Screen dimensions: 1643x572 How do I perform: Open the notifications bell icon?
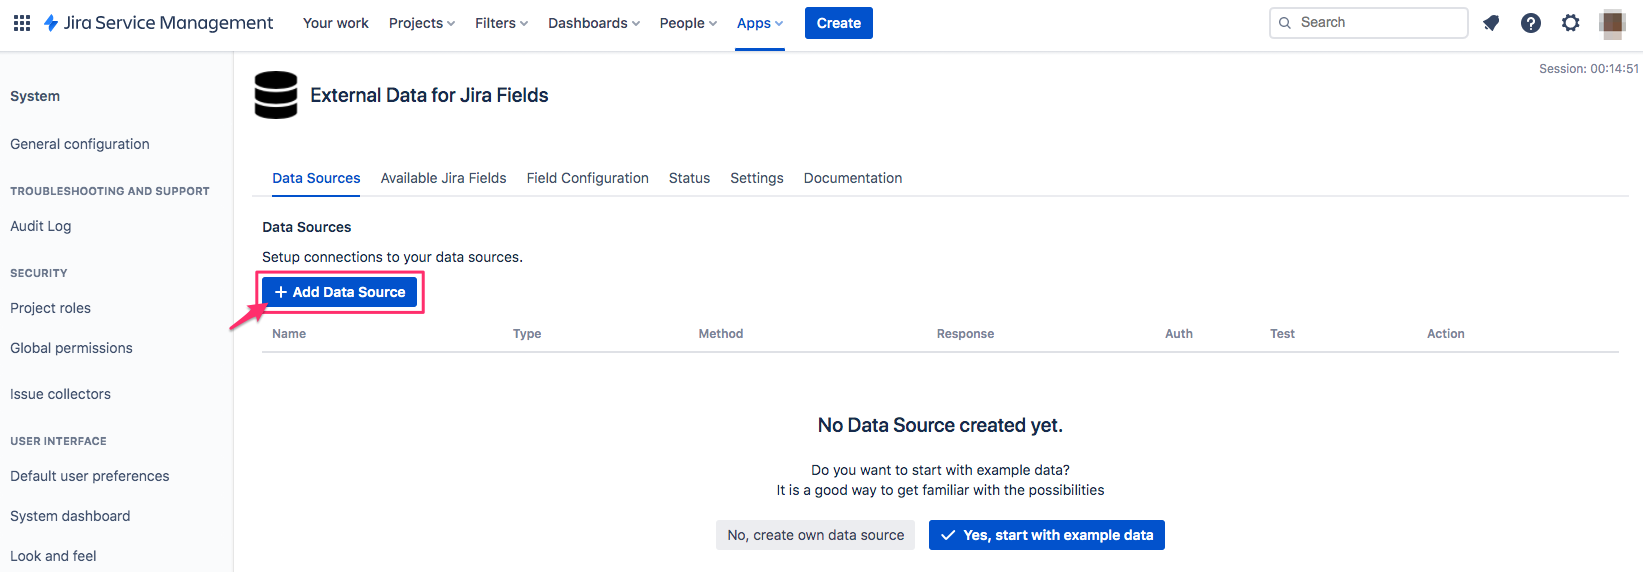(x=1491, y=23)
